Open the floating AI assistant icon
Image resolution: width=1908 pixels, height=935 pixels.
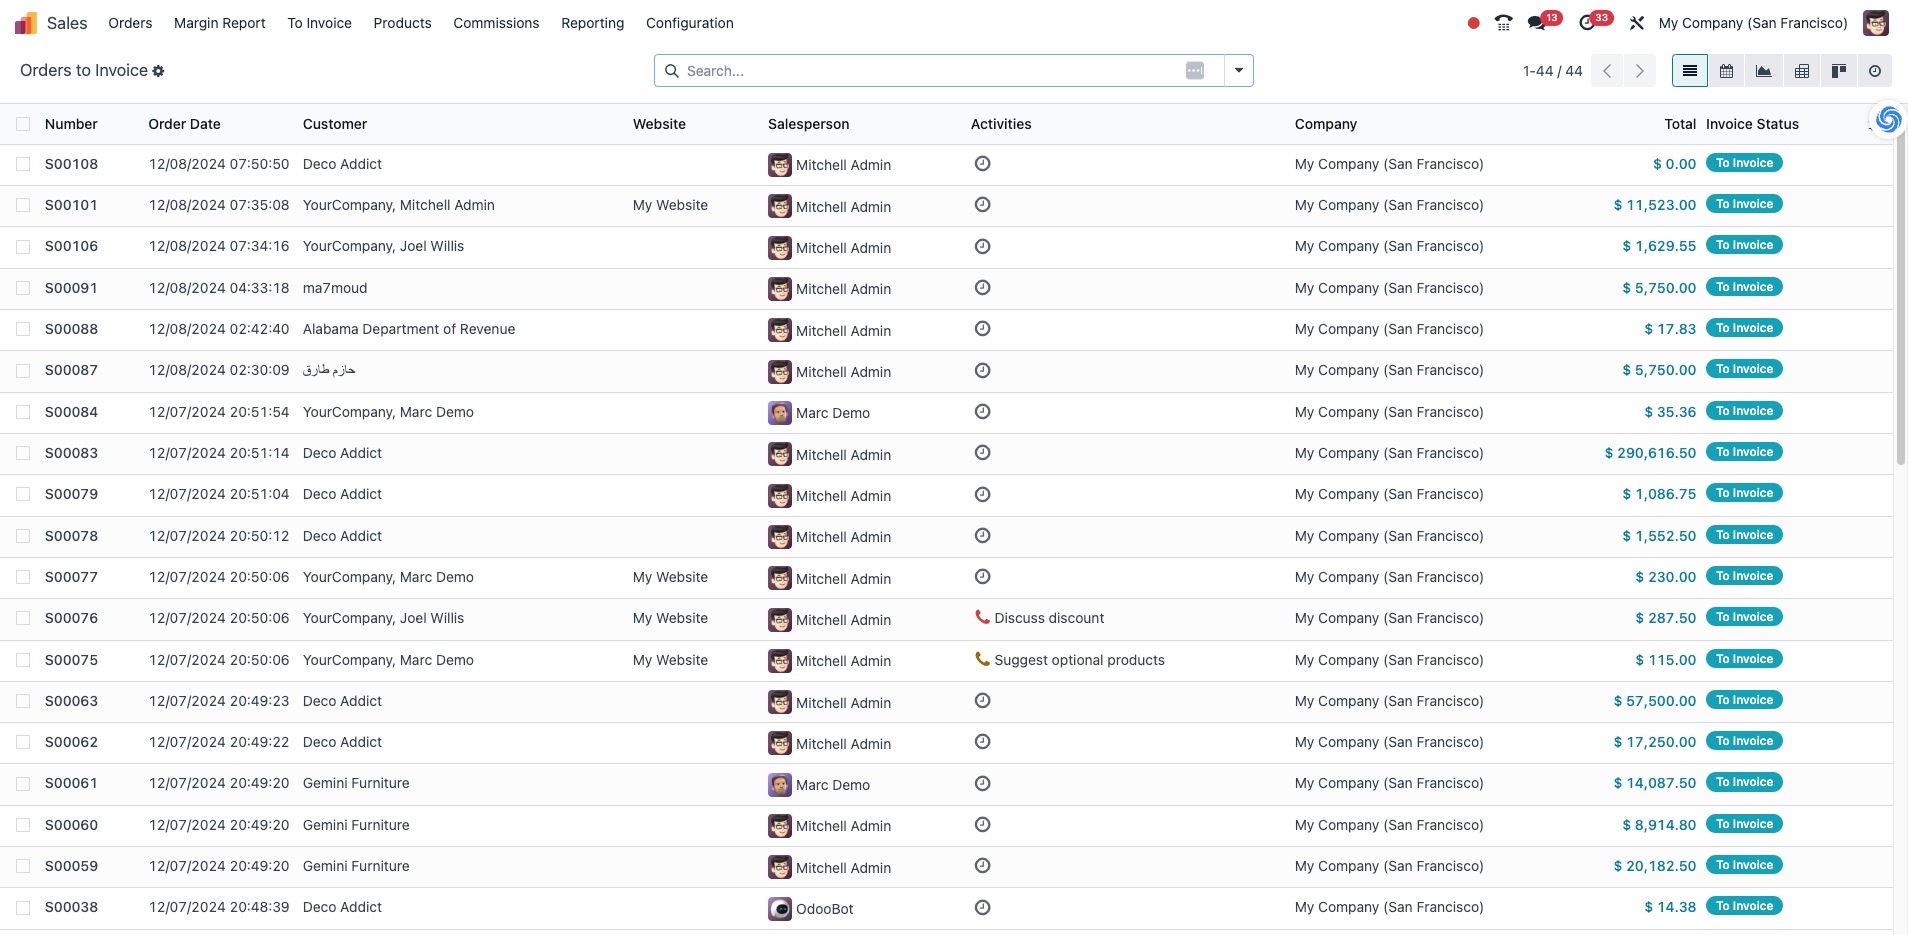pyautogui.click(x=1888, y=120)
